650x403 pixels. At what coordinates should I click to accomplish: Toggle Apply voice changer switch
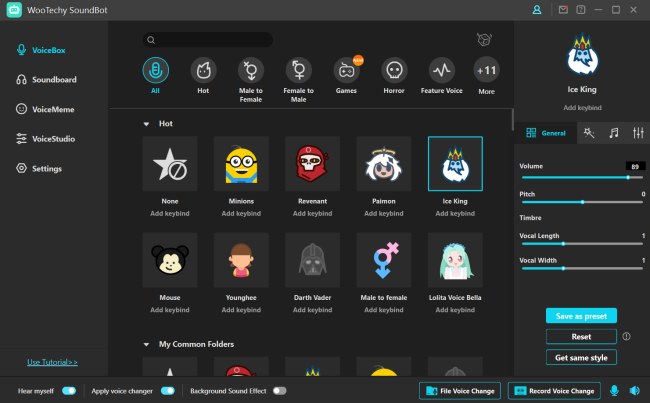[x=168, y=391]
